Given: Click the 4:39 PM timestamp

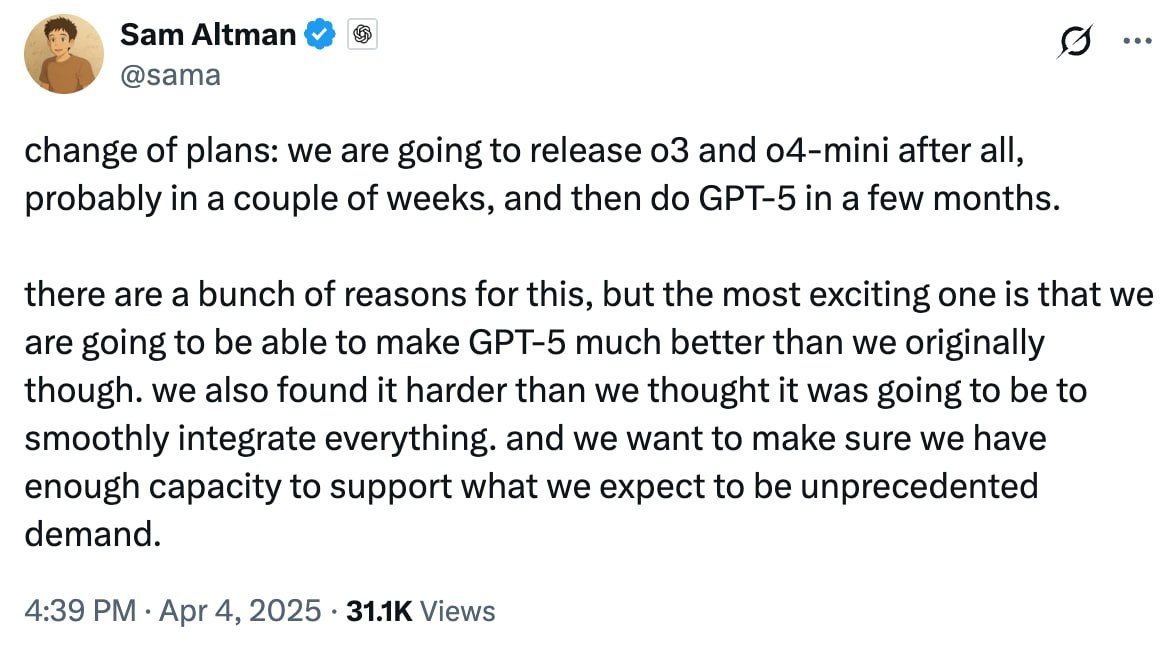Looking at the screenshot, I should coord(80,611).
